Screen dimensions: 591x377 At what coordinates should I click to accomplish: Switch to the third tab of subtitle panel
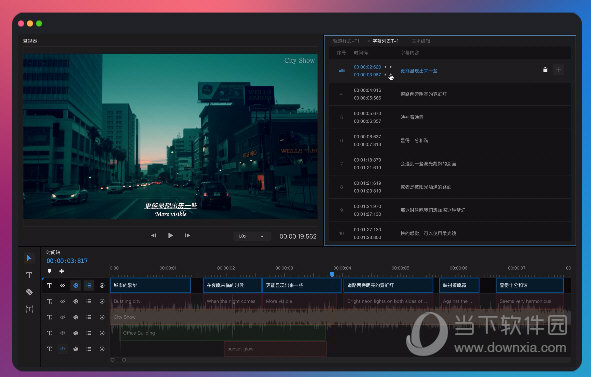421,41
